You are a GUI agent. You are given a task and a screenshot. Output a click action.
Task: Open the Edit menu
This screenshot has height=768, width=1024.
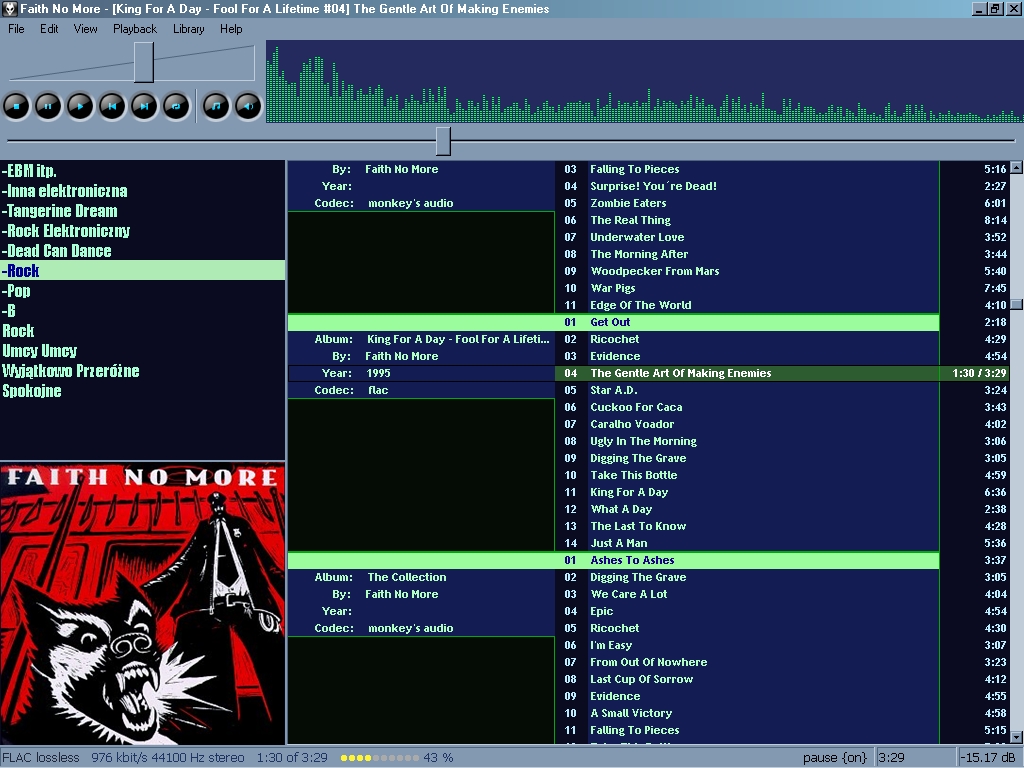(x=49, y=29)
